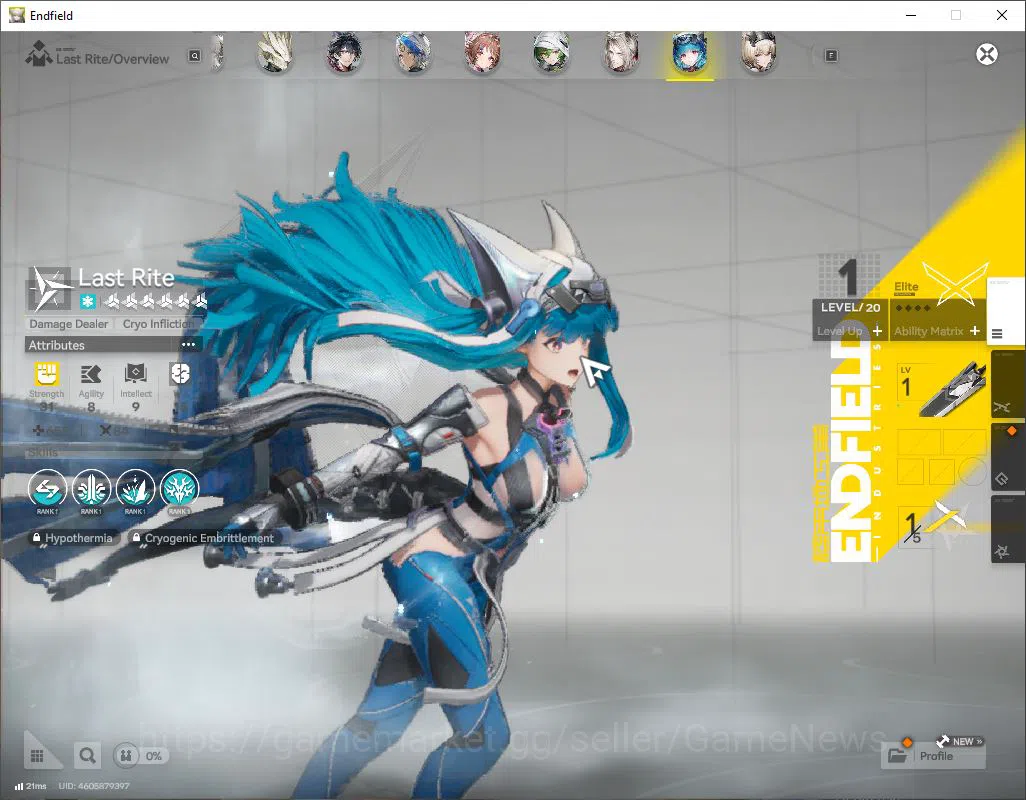The width and height of the screenshot is (1026, 800).
Task: Open Ability Matrix plus button
Action: pos(974,331)
